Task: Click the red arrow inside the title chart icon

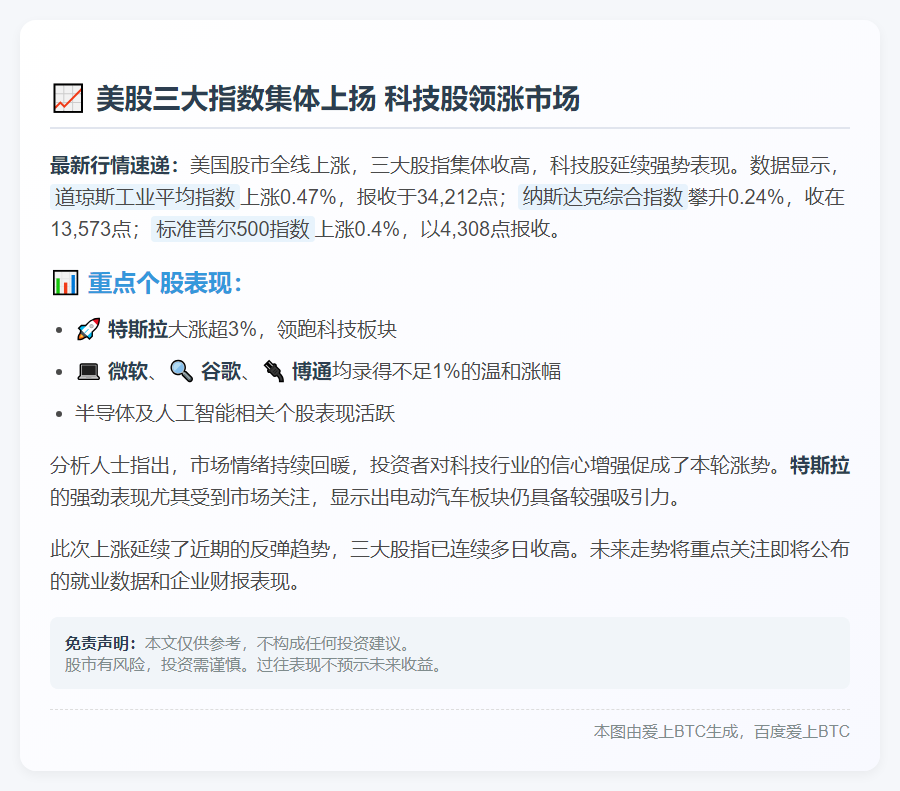Action: tap(69, 97)
